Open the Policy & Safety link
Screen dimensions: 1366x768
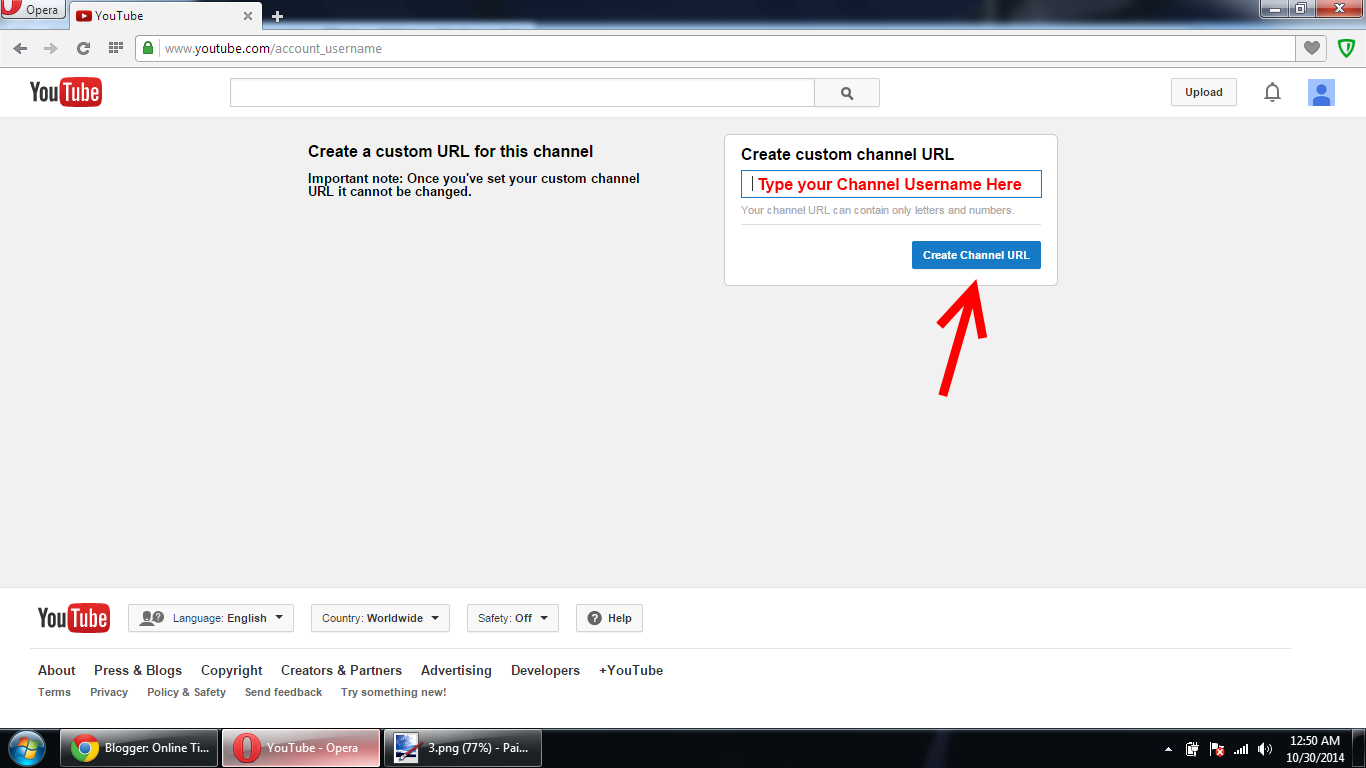coord(186,692)
